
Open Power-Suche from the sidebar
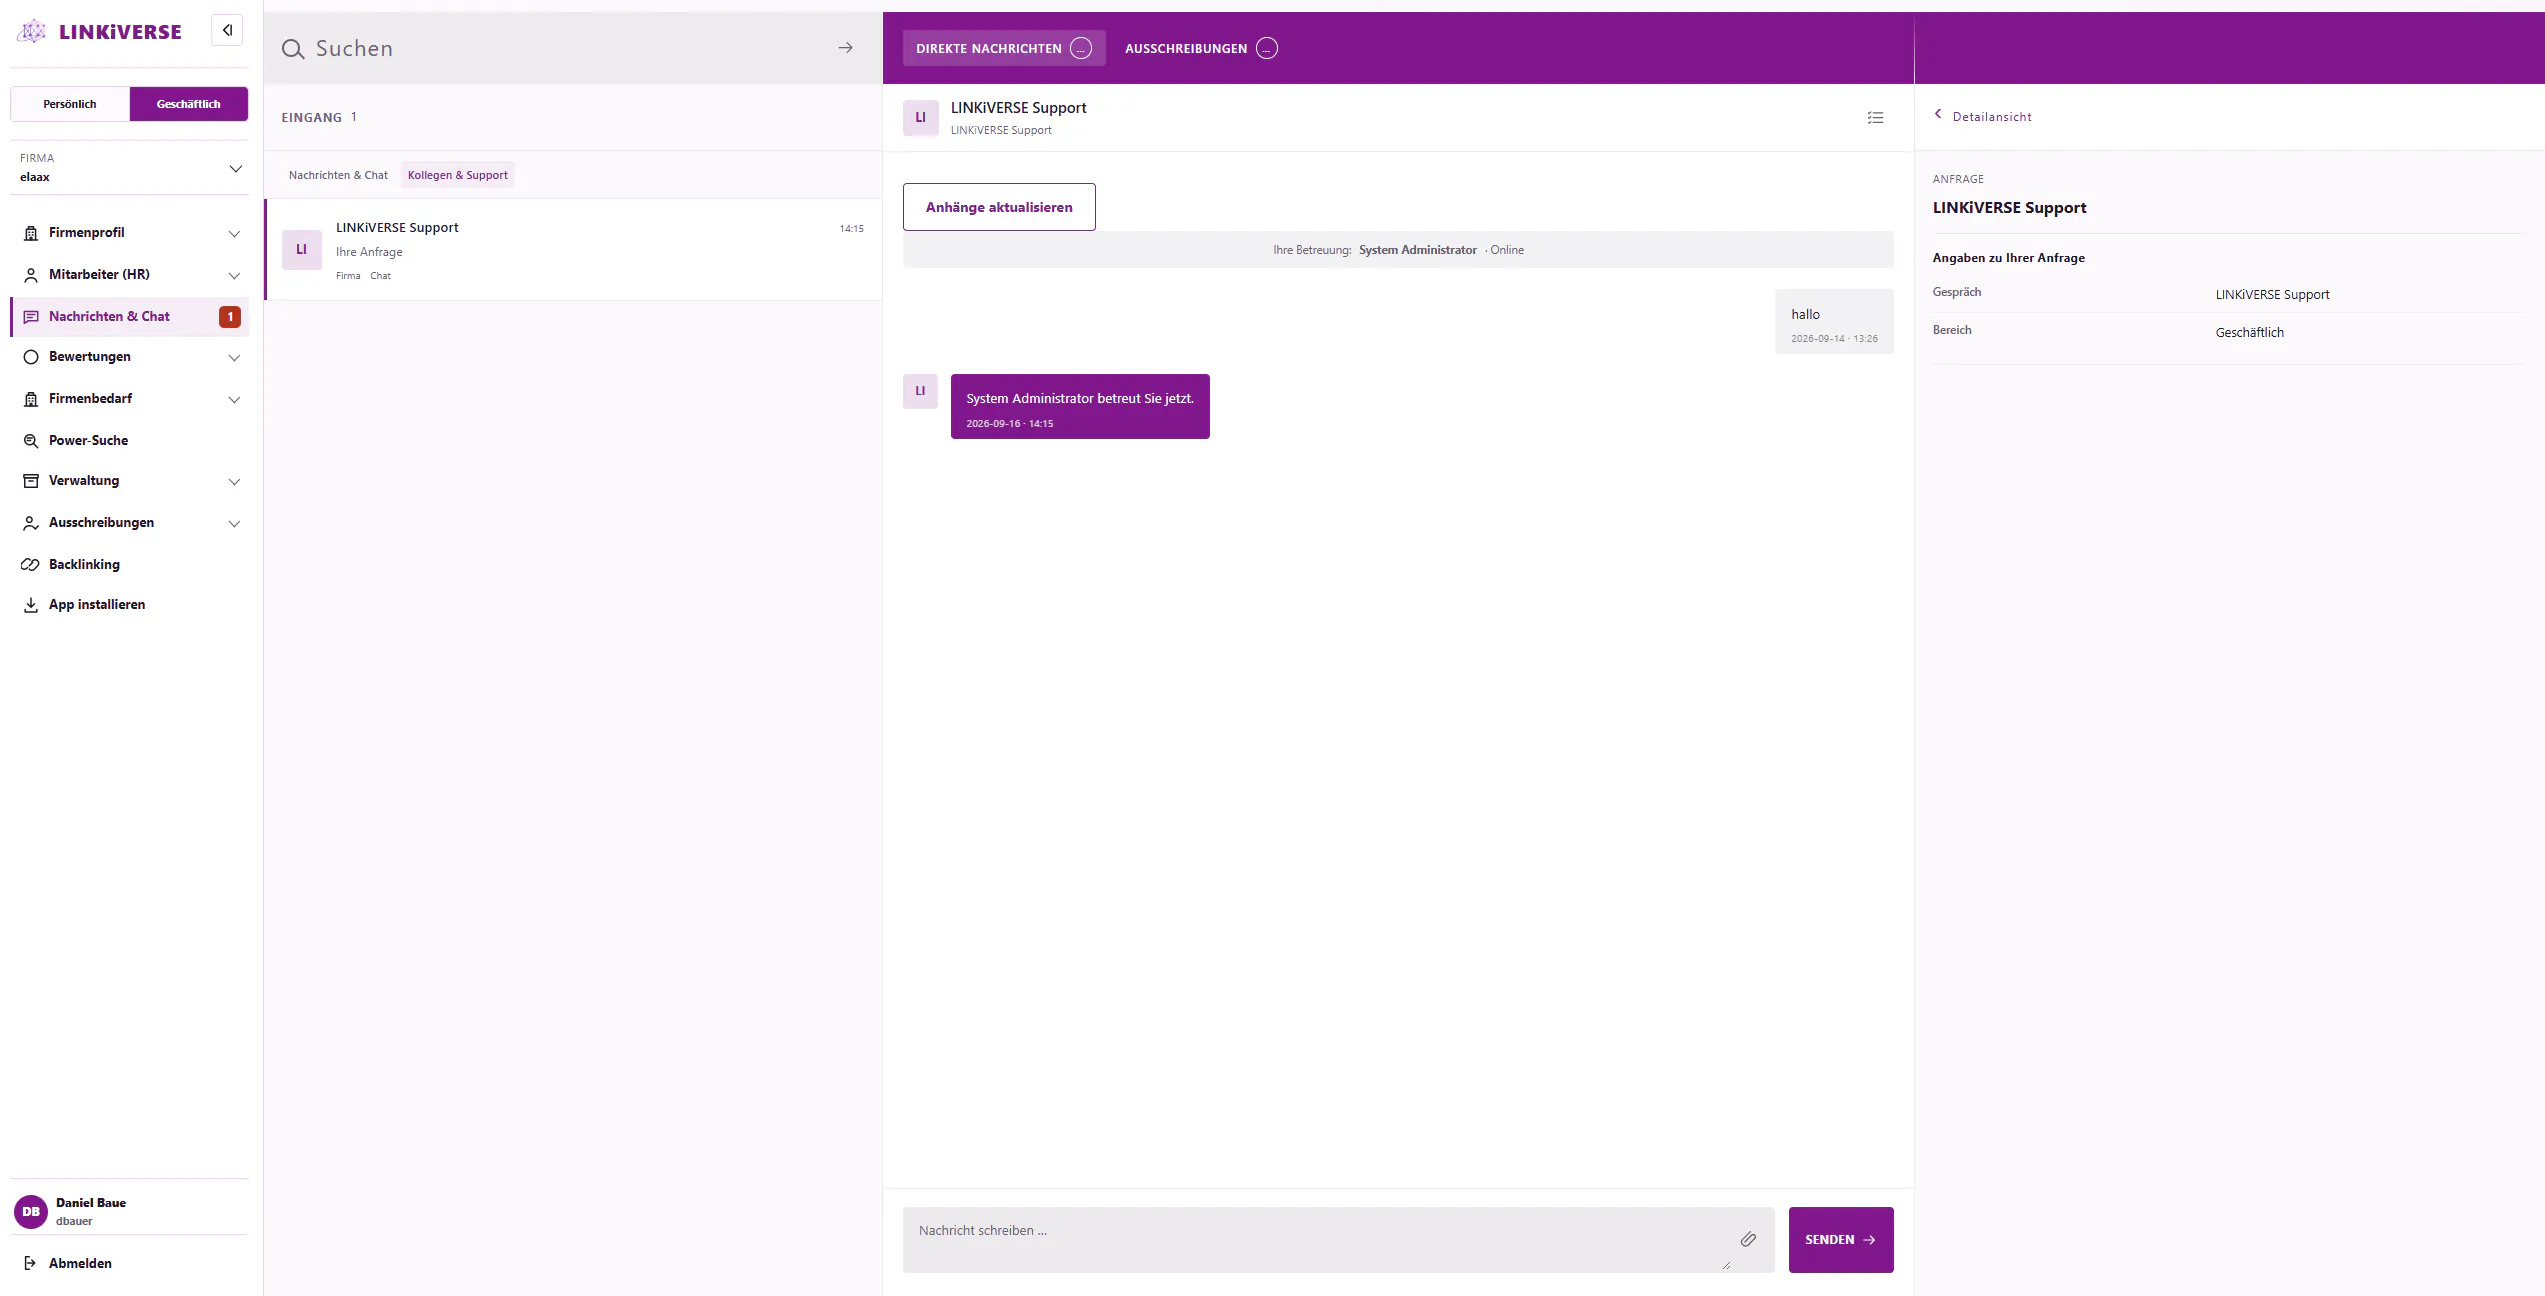(x=130, y=441)
